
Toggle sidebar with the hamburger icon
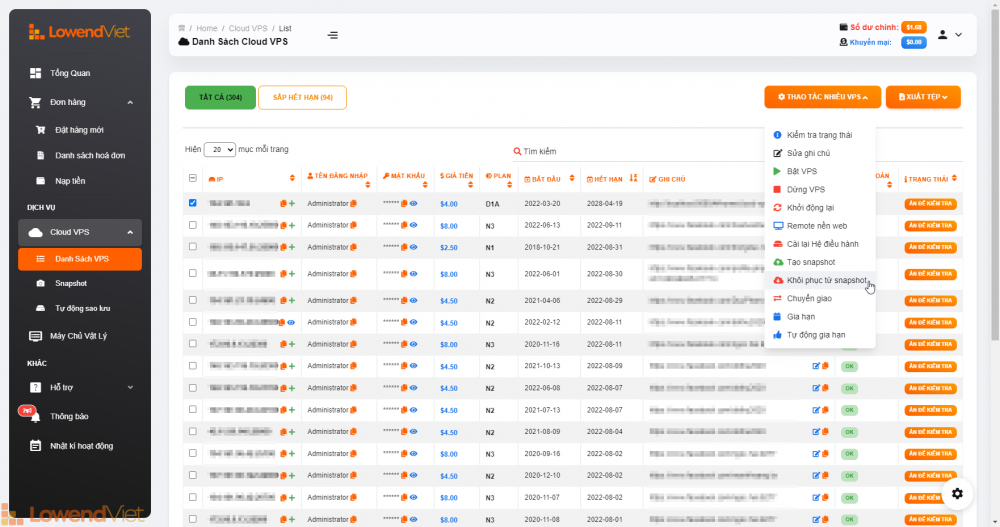(332, 35)
